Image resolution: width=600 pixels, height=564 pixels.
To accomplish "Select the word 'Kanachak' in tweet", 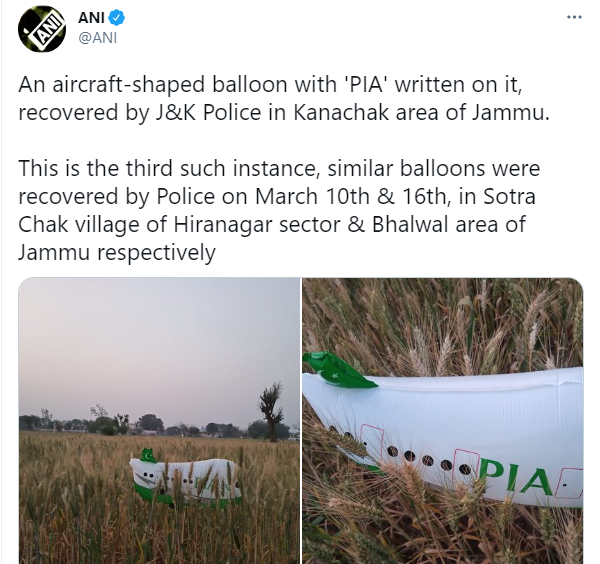I will [341, 112].
